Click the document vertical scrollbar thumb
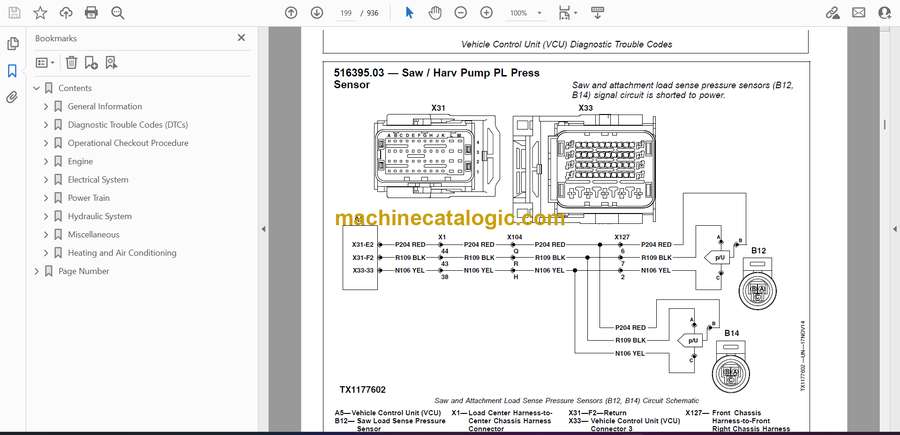 tap(884, 125)
